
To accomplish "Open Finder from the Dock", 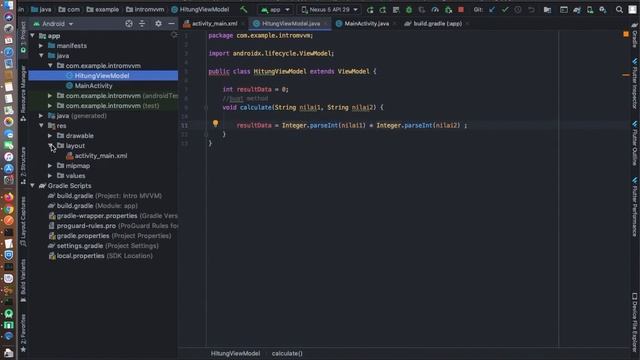I will (x=9, y=5).
